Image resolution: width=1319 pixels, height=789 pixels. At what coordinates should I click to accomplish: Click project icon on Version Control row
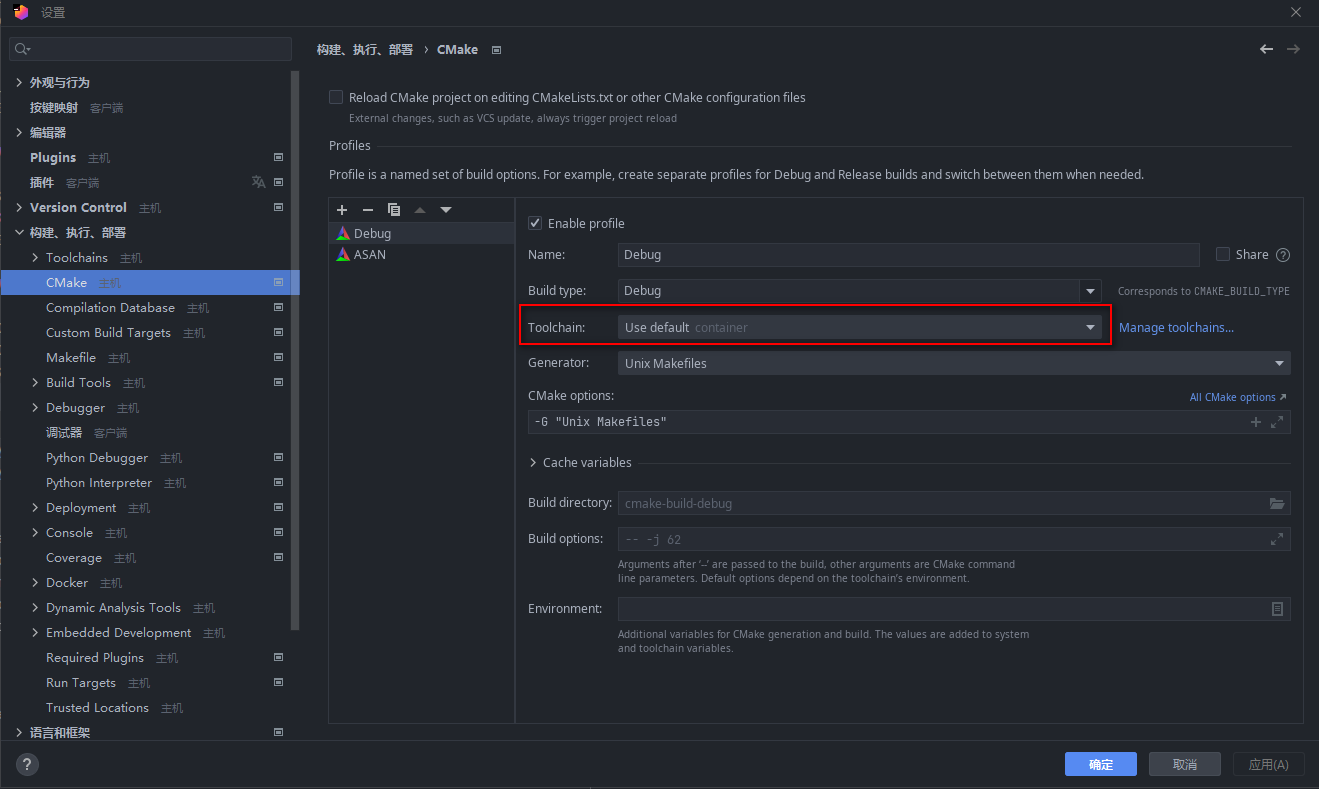click(x=279, y=207)
